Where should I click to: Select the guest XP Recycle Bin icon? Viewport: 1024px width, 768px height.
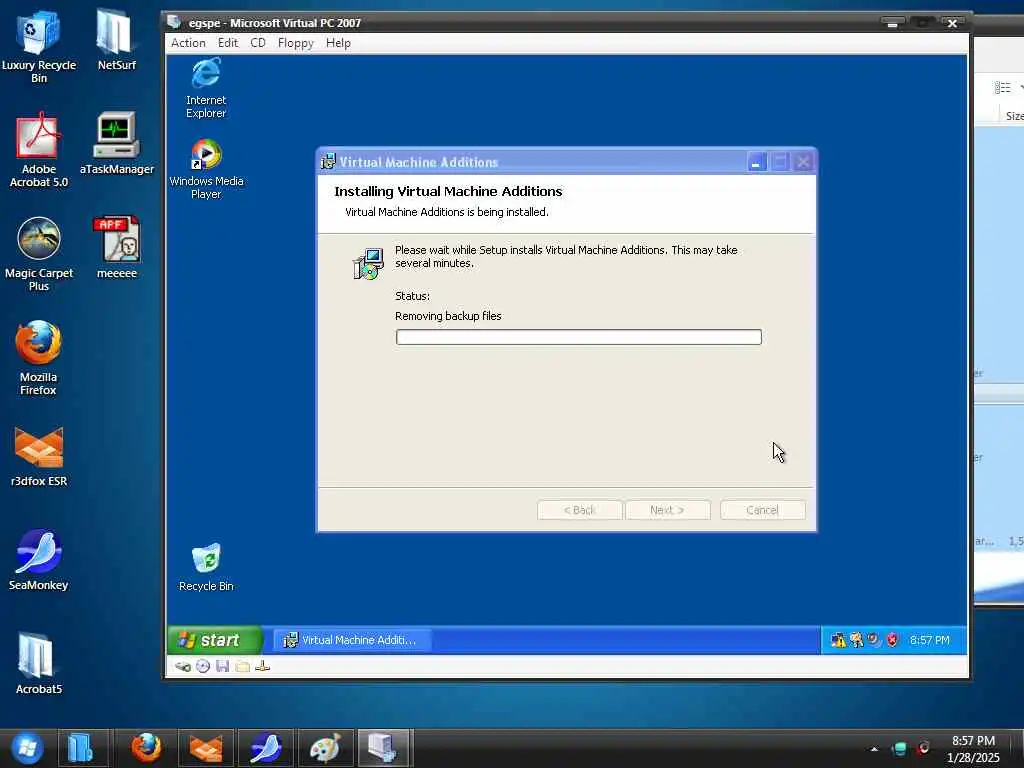(206, 567)
